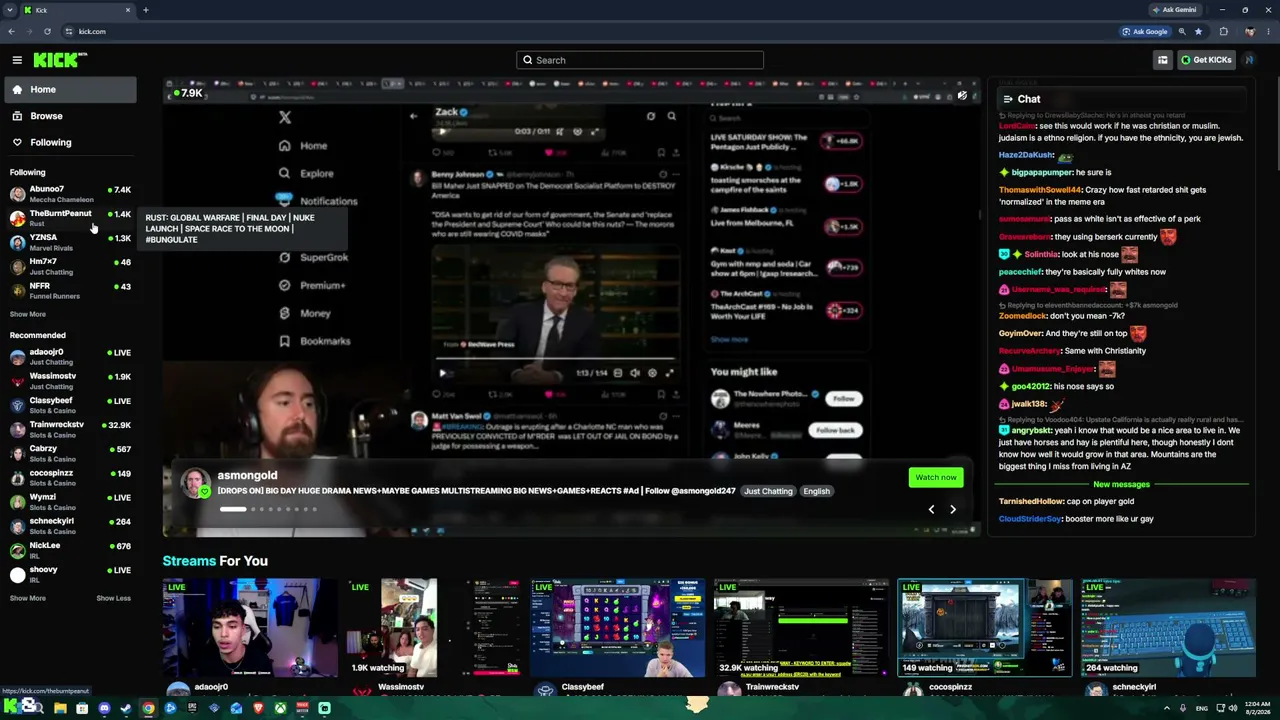Open the Following page in sidebar
Screen dimensions: 1280x720
[69, 142]
